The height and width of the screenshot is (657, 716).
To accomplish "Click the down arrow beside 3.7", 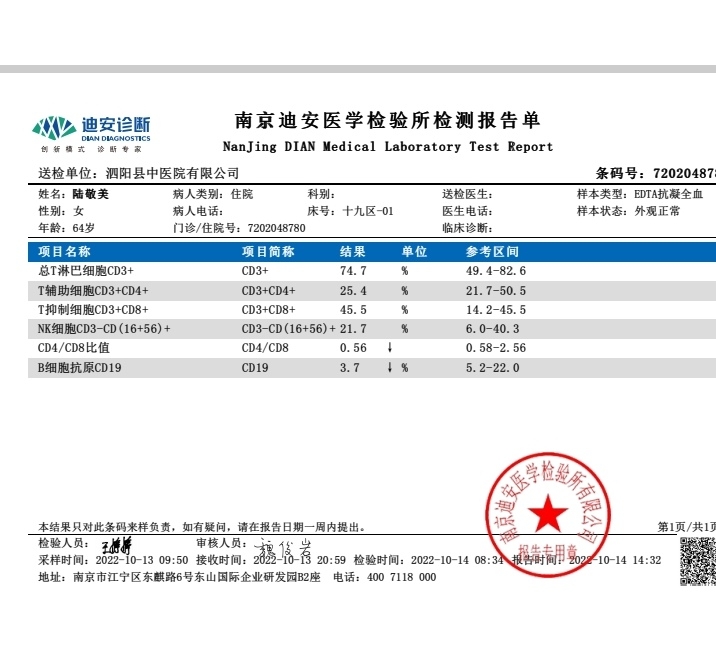I will coord(390,367).
